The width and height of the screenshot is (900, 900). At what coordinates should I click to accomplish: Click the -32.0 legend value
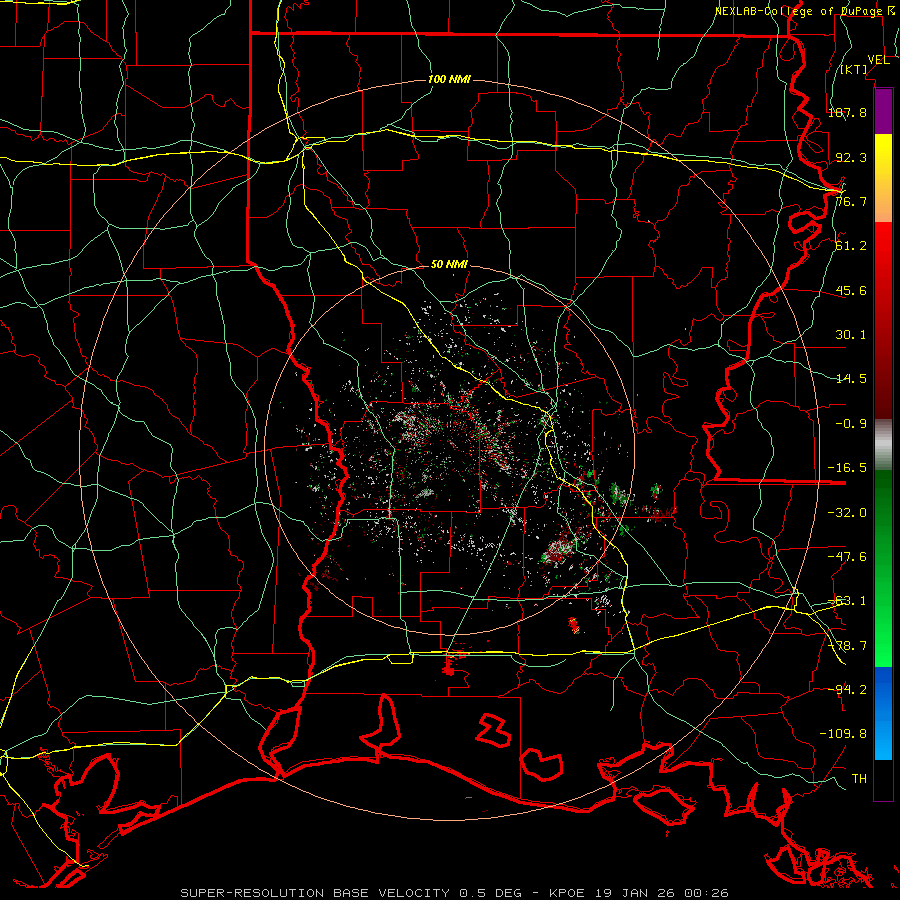pyautogui.click(x=847, y=513)
